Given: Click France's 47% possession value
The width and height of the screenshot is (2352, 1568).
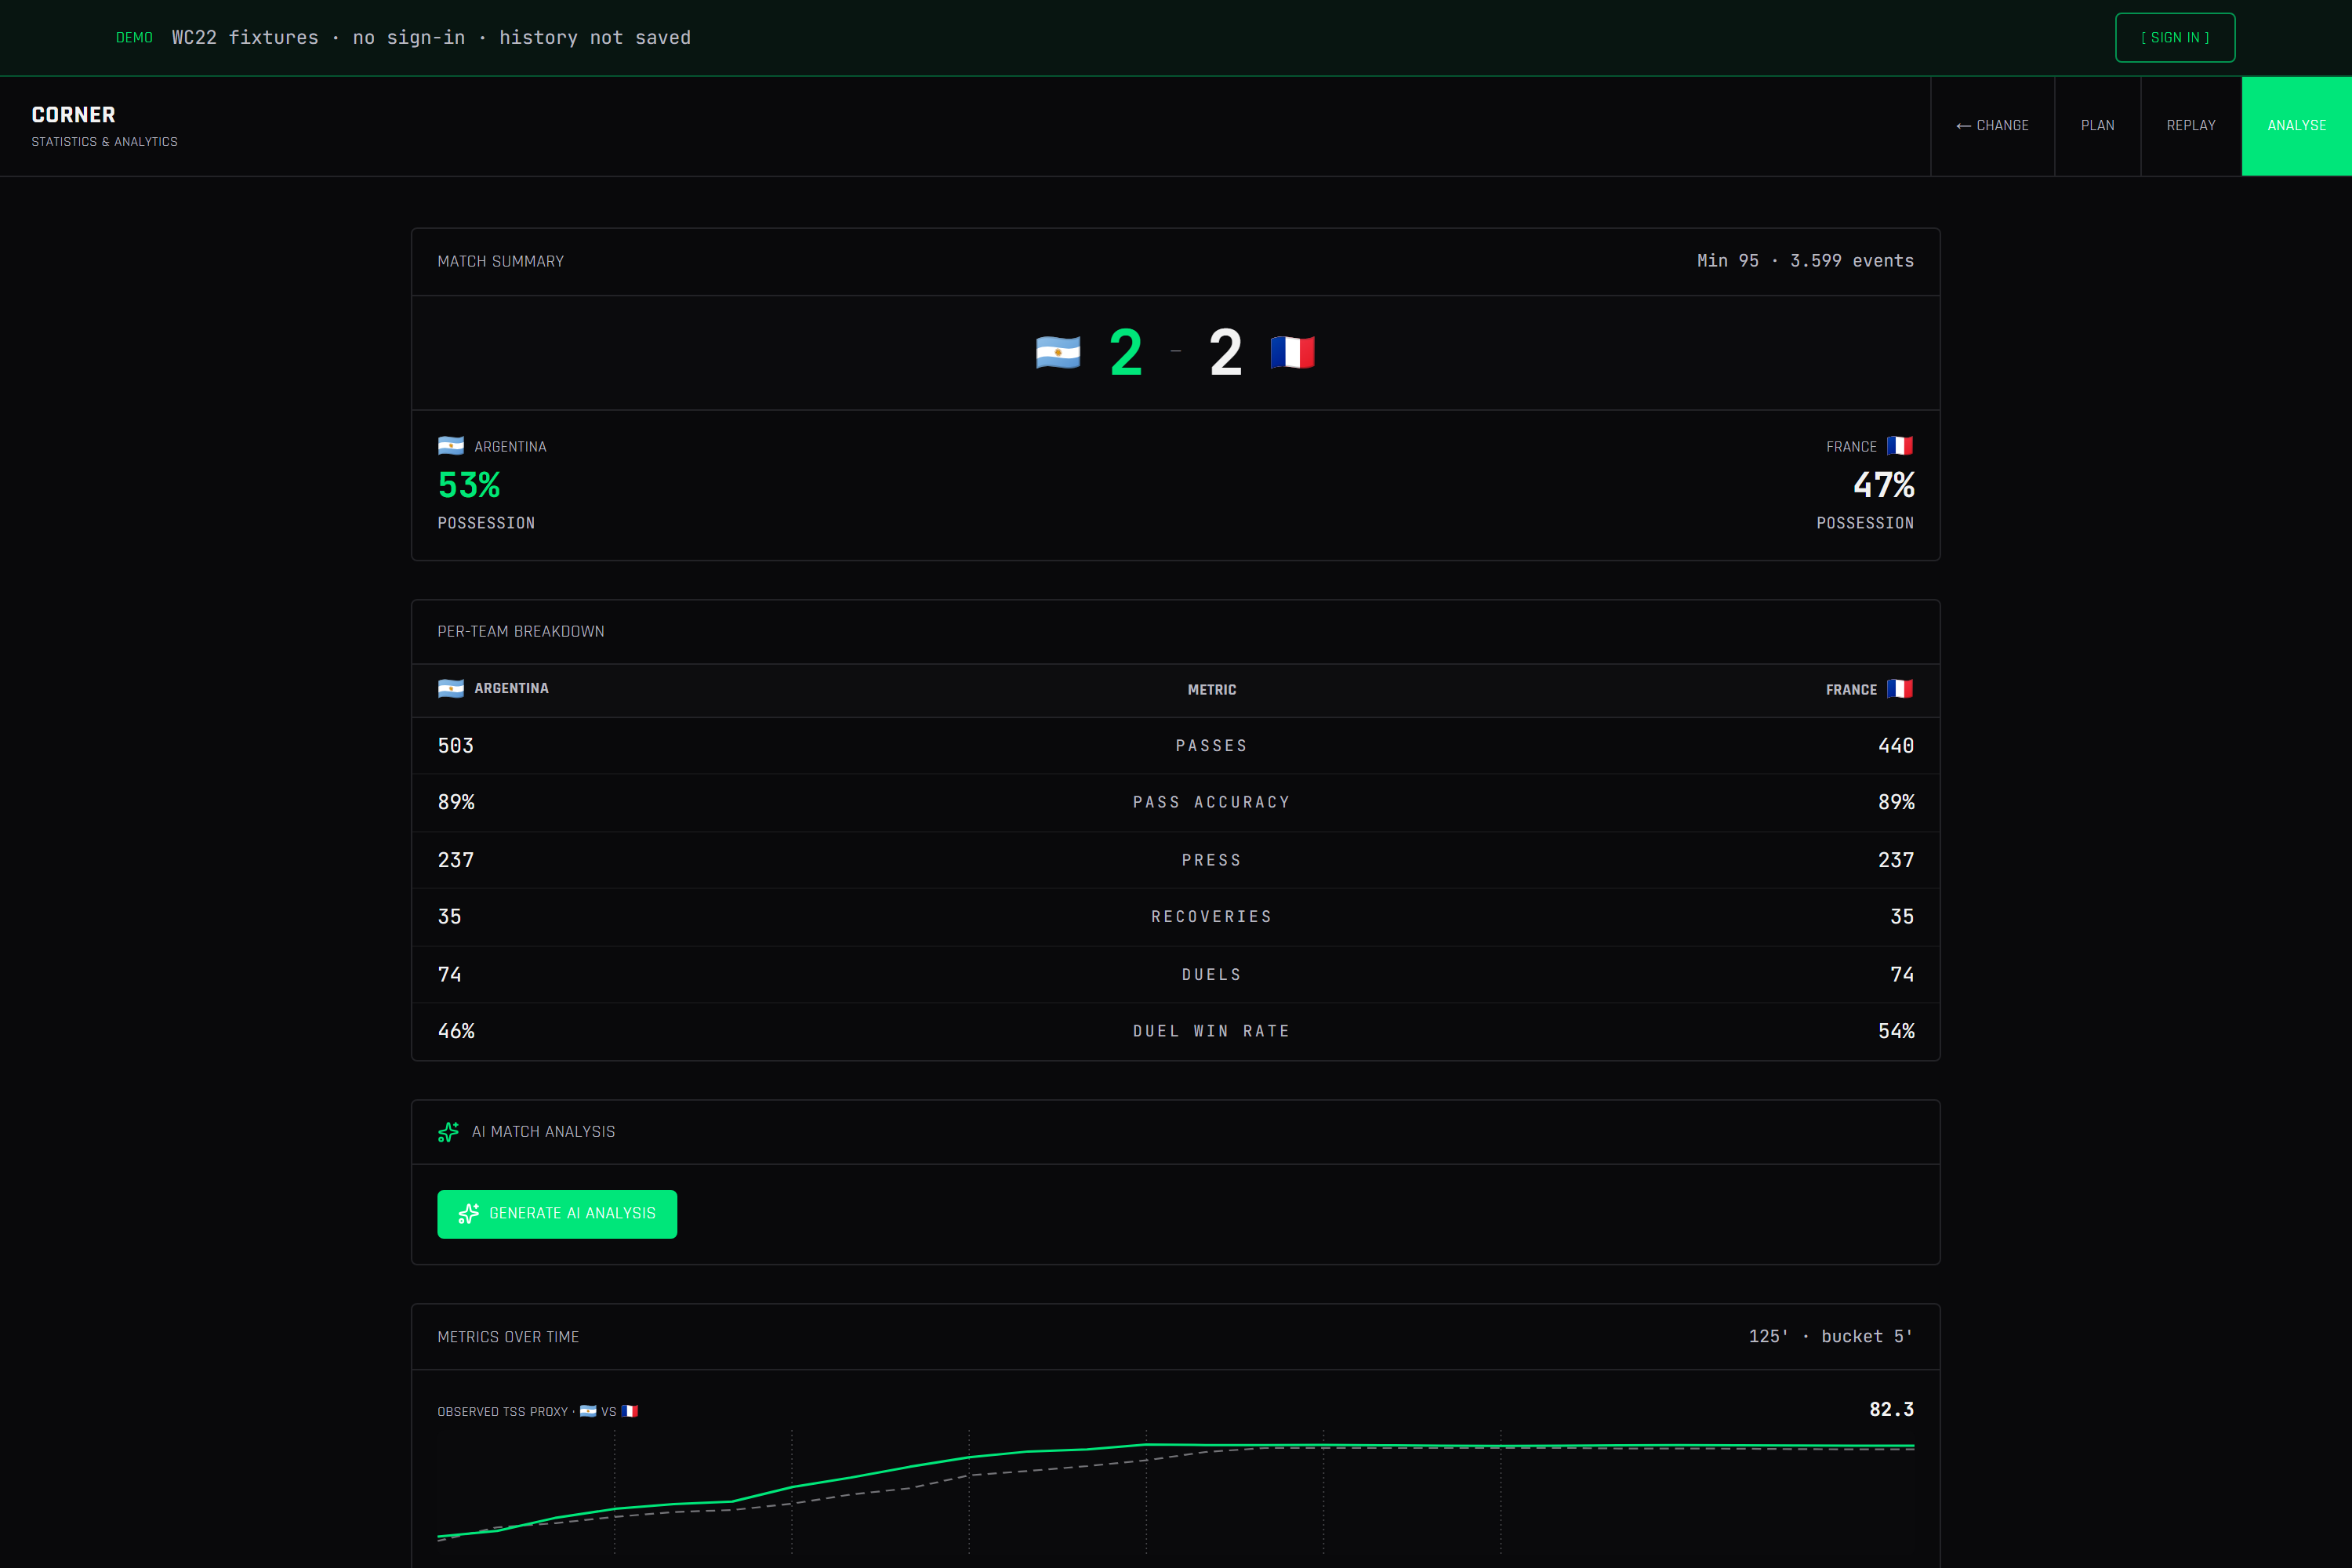Looking at the screenshot, I should click(1883, 485).
